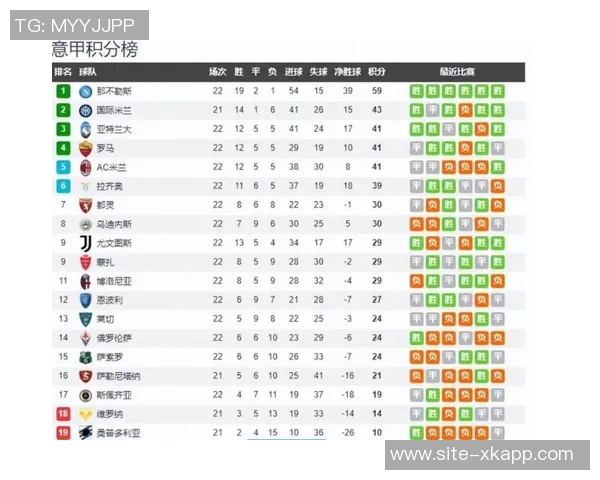Image resolution: width=600 pixels, height=480 pixels.
Task: Click the Sampdoria (桑普多利亚) crest icon
Action: click(x=86, y=433)
